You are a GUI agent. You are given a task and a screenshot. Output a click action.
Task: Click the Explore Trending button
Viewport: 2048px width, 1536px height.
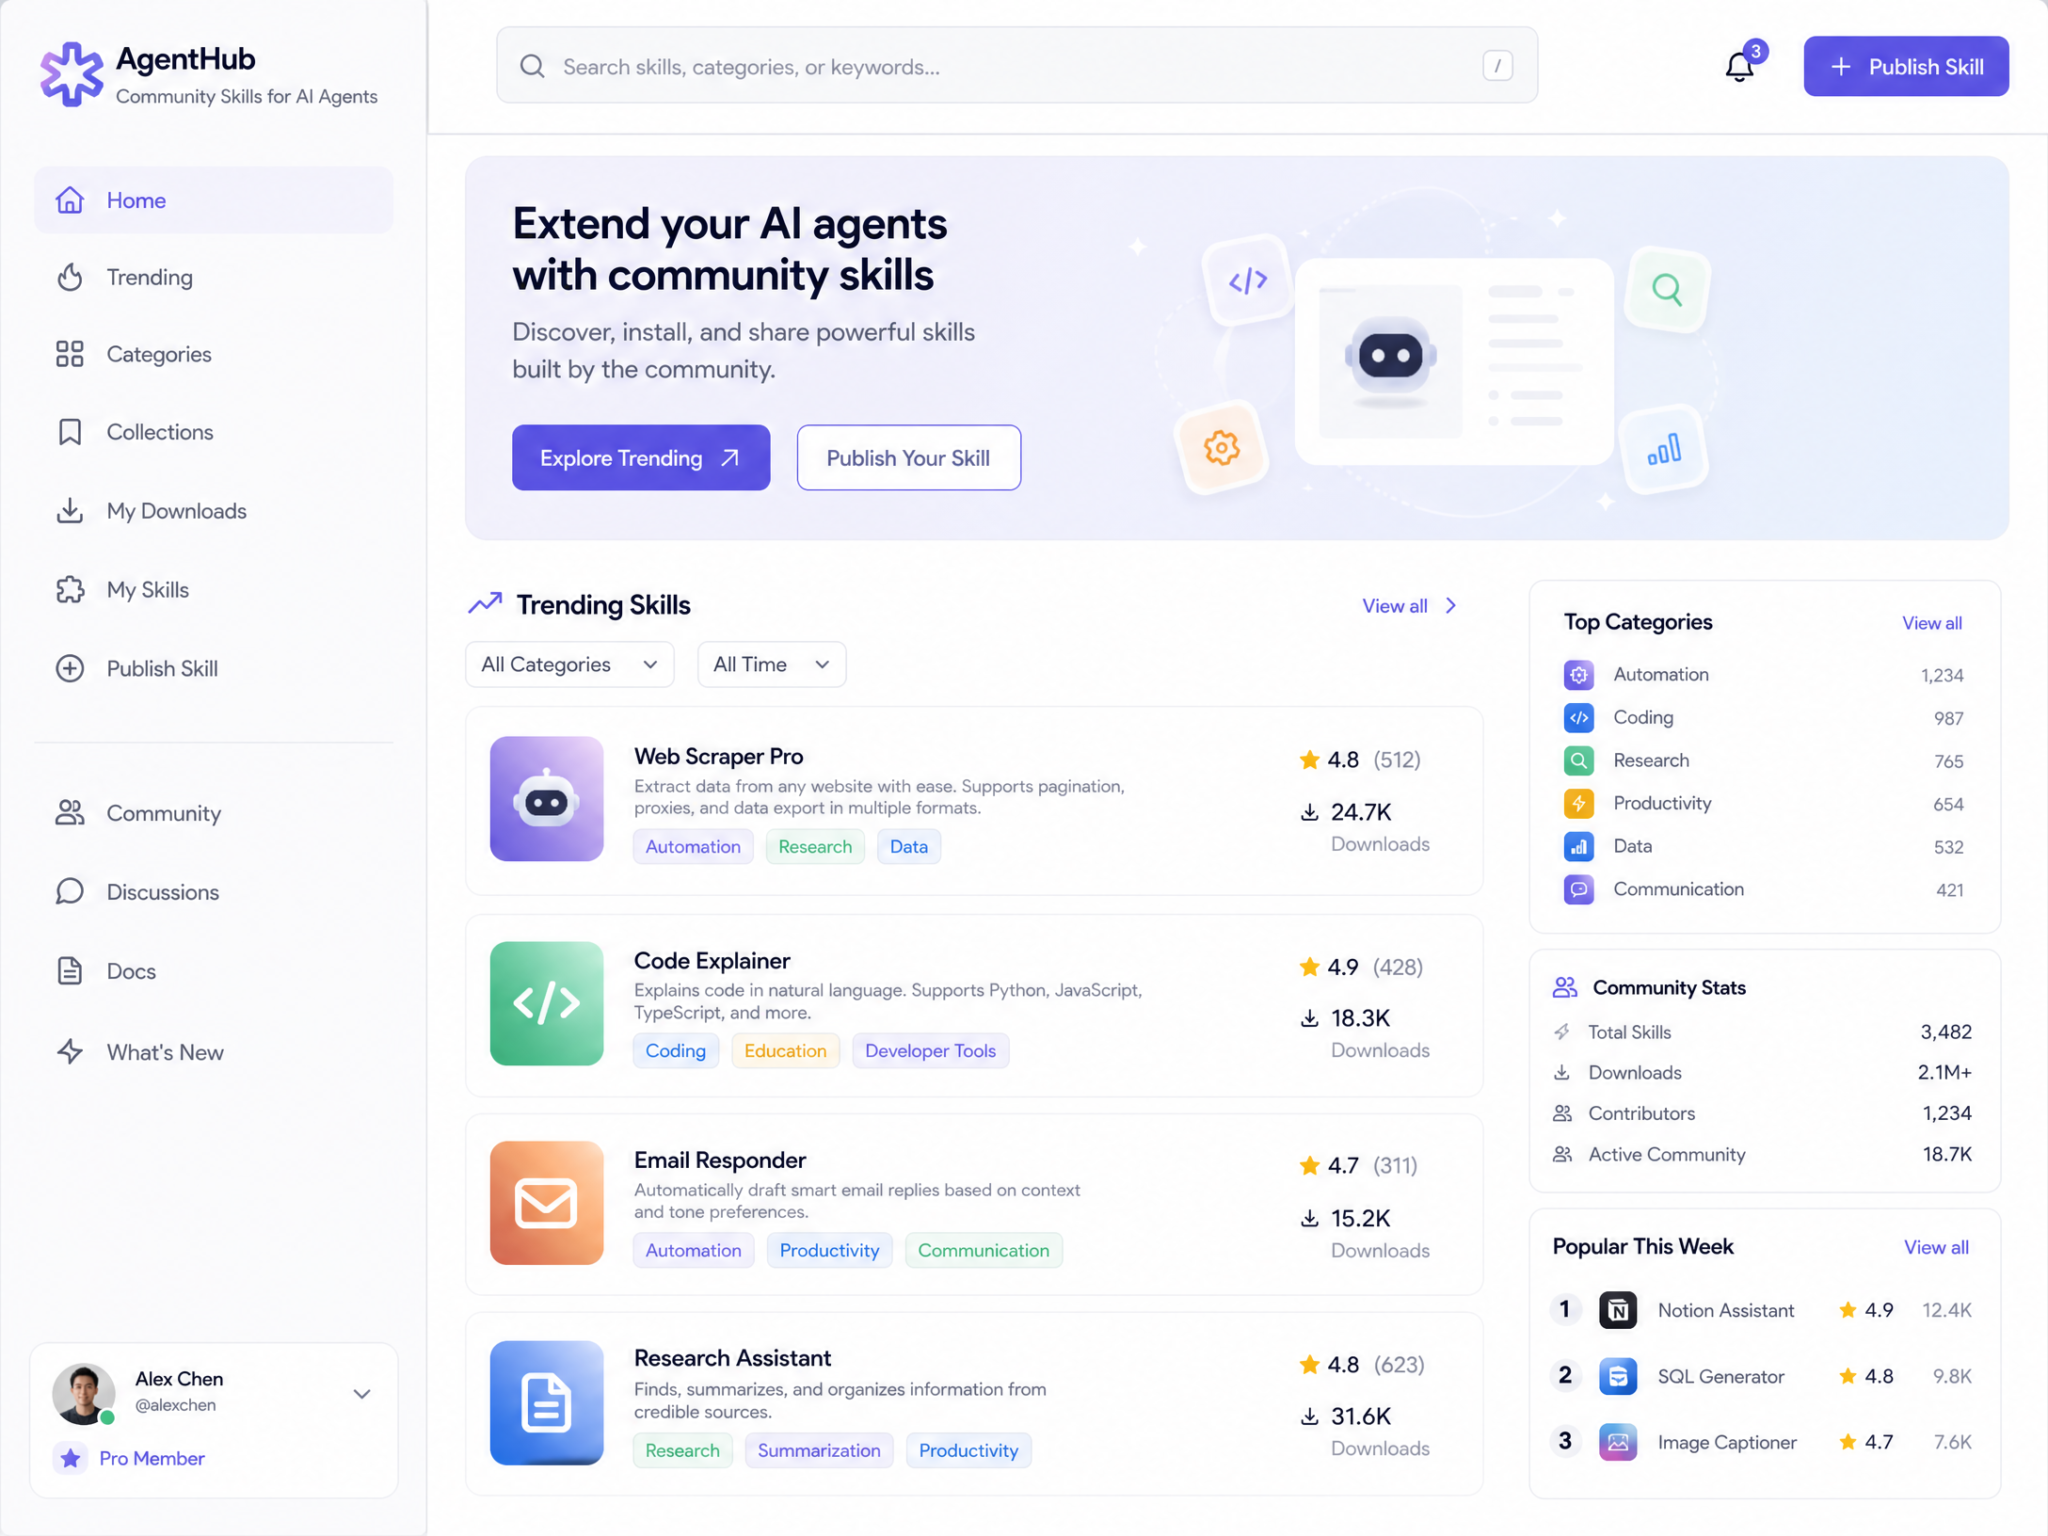tap(641, 458)
